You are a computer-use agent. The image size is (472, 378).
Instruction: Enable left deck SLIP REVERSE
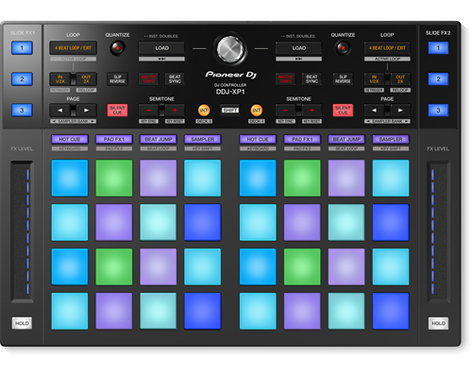117,79
